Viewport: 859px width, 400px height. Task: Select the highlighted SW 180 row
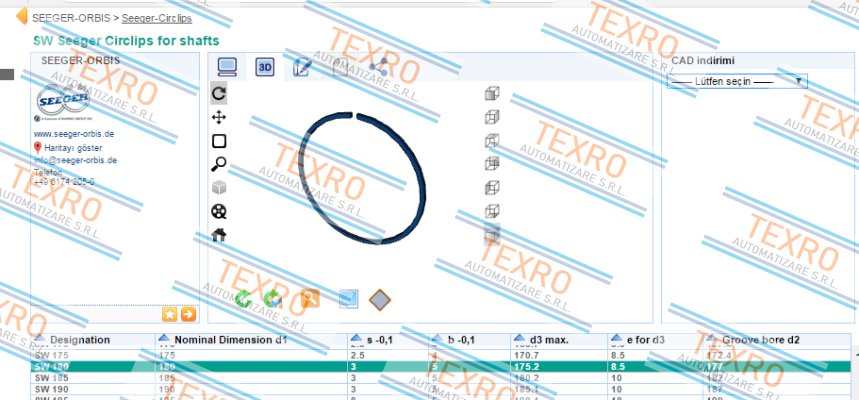click(440, 367)
